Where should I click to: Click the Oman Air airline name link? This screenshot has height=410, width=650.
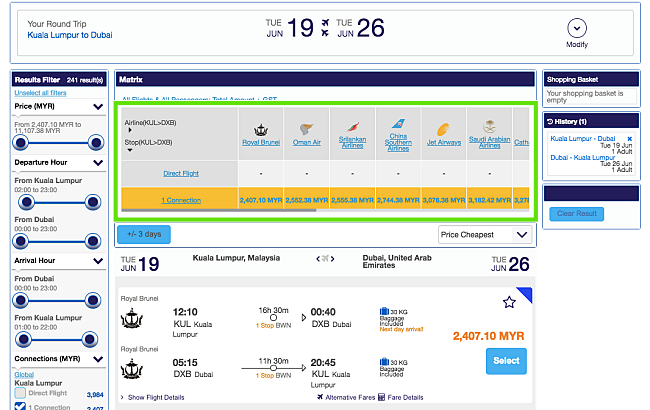[307, 142]
